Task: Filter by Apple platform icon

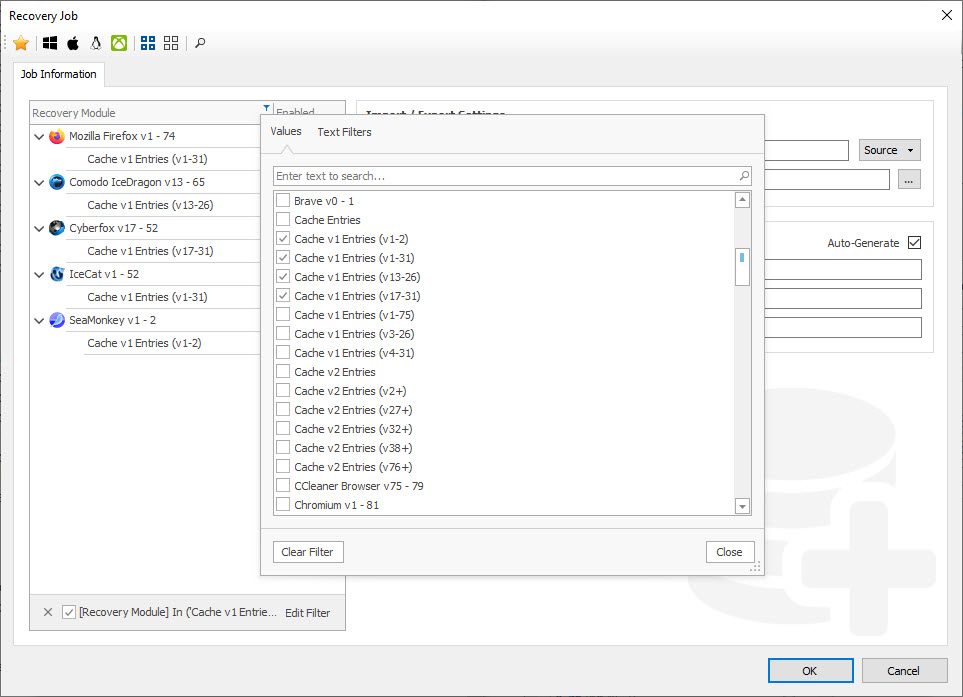Action: click(73, 43)
